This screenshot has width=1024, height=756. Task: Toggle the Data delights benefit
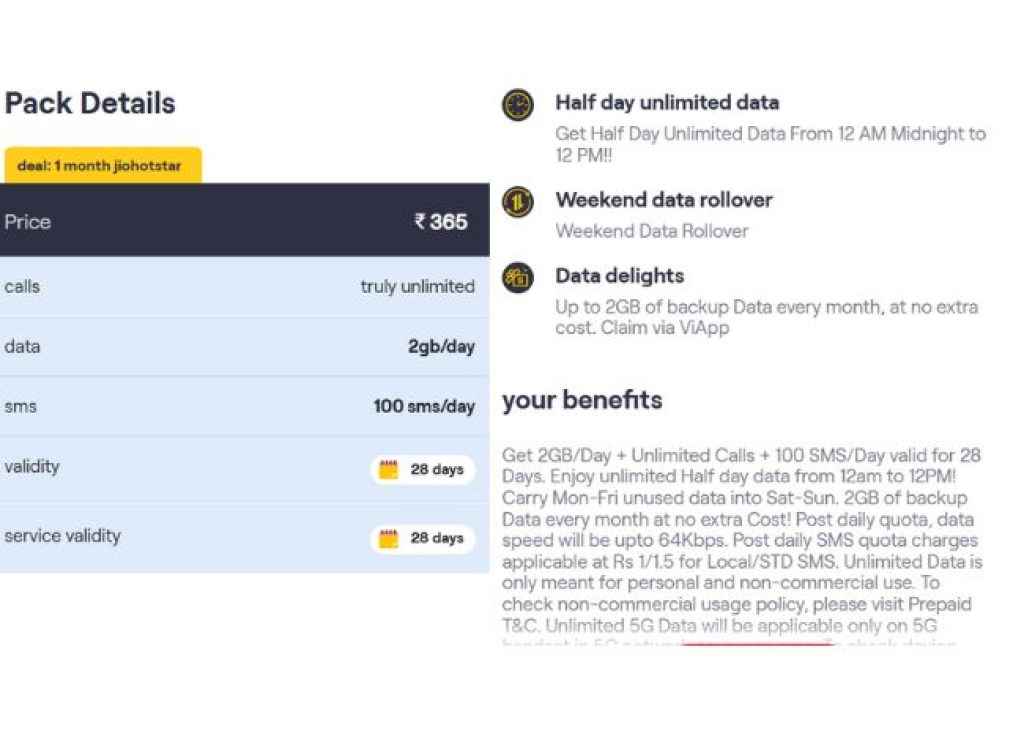[619, 276]
